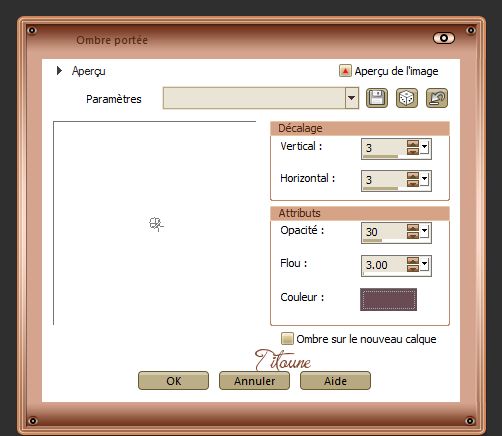Click the Annuler button
Image resolution: width=502 pixels, height=436 pixels.
tap(254, 380)
